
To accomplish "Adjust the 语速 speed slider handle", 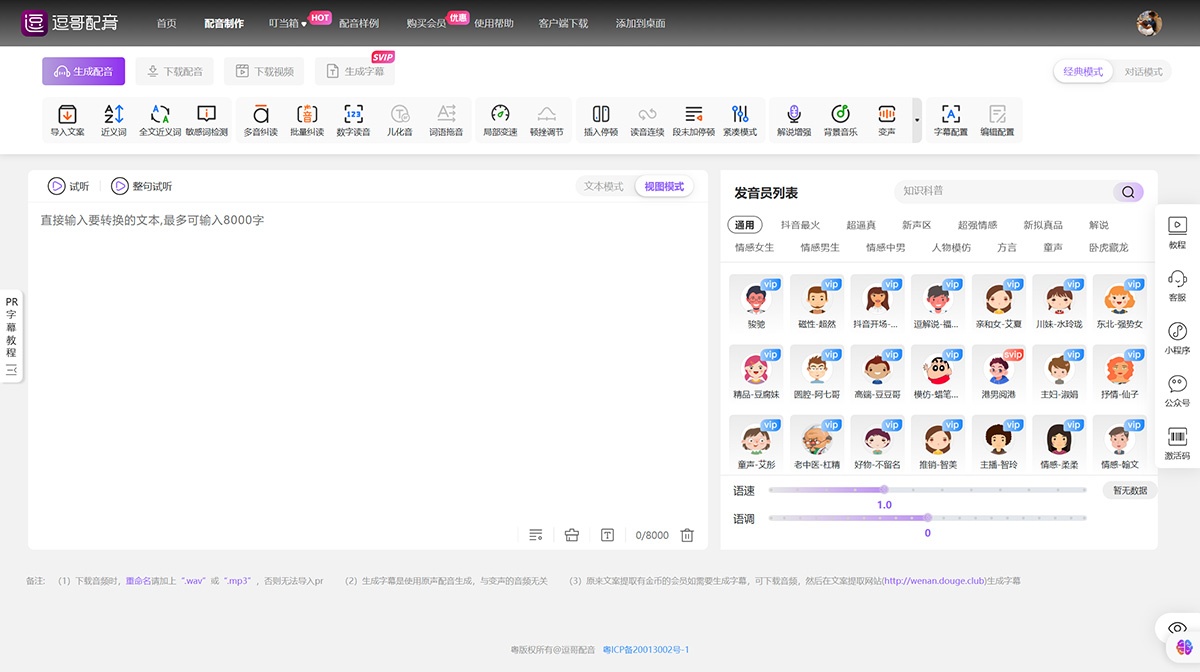I will click(884, 490).
